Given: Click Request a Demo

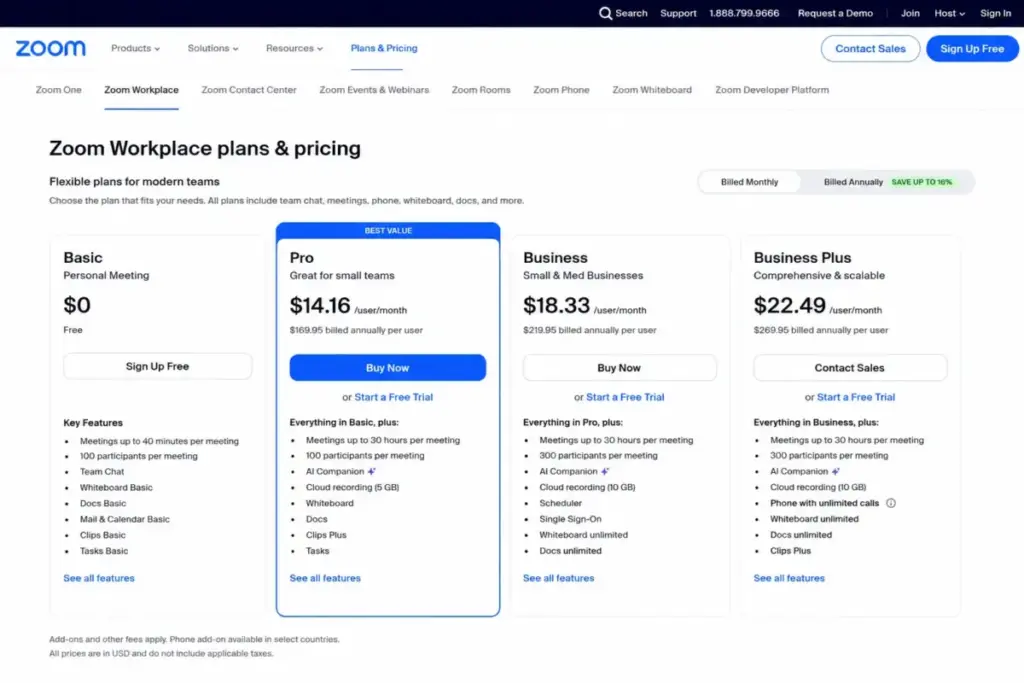Looking at the screenshot, I should [835, 13].
